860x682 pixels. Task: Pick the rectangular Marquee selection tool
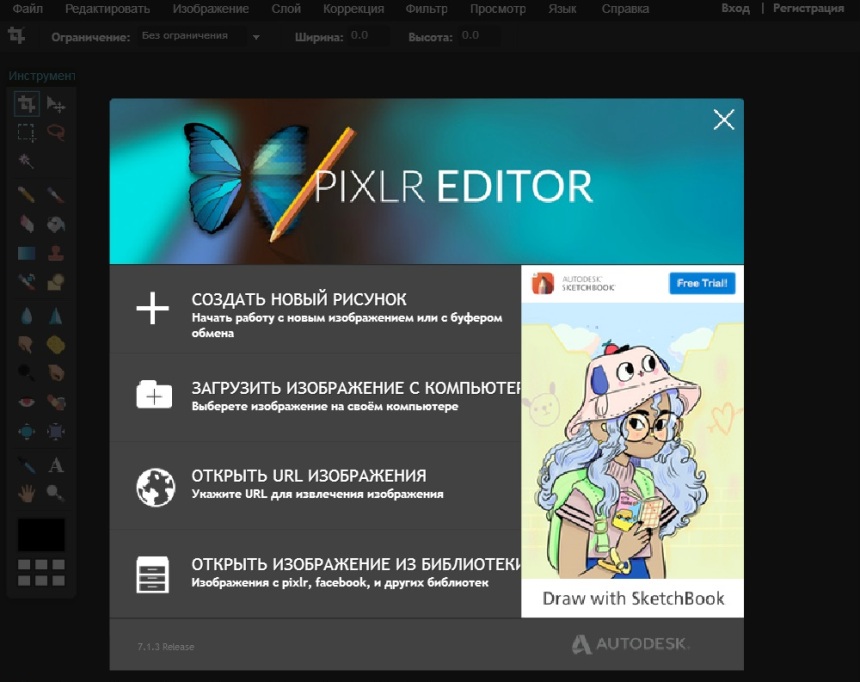(26, 133)
